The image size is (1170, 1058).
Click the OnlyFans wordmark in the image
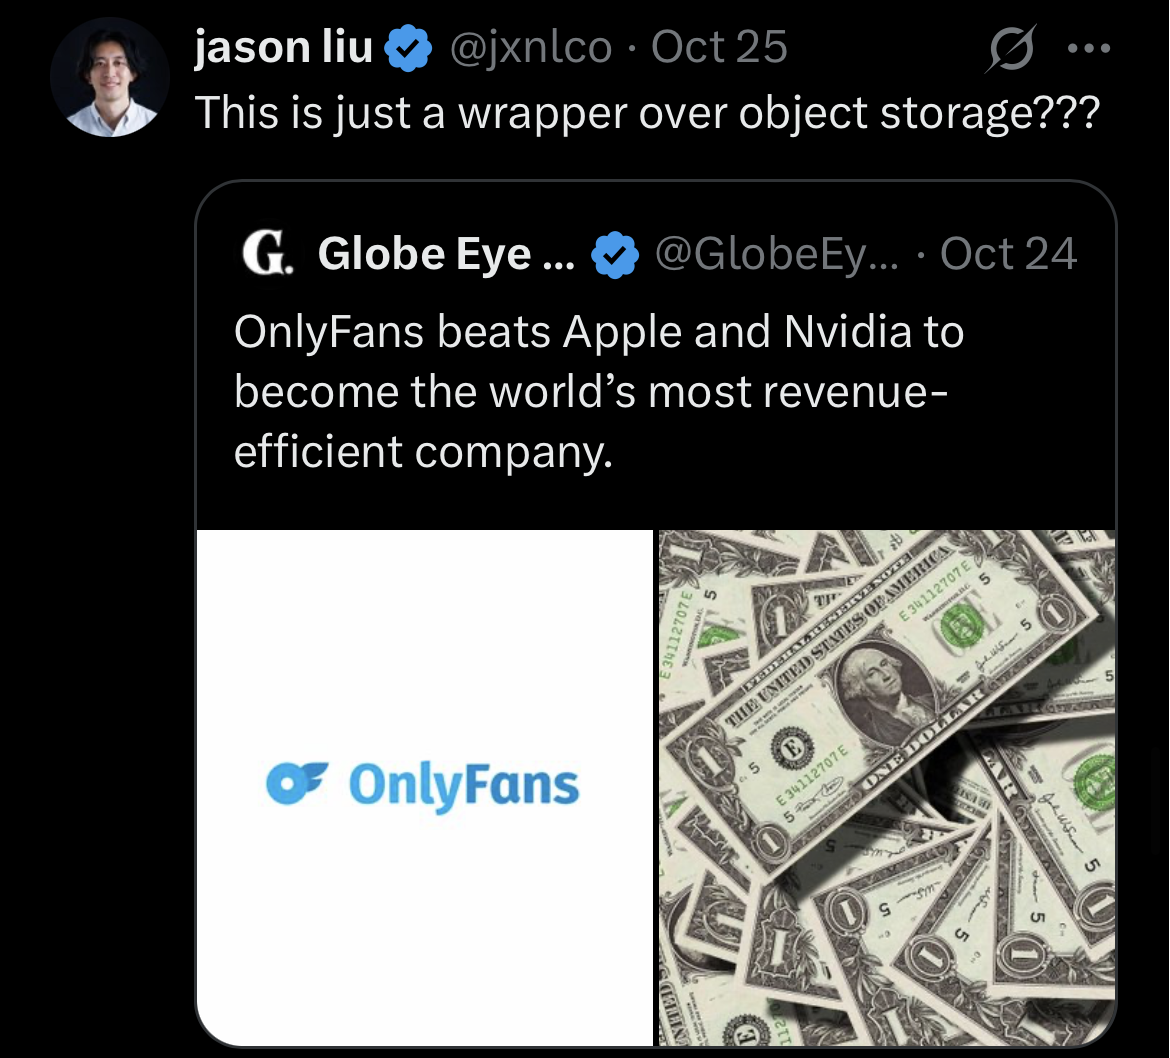point(463,787)
